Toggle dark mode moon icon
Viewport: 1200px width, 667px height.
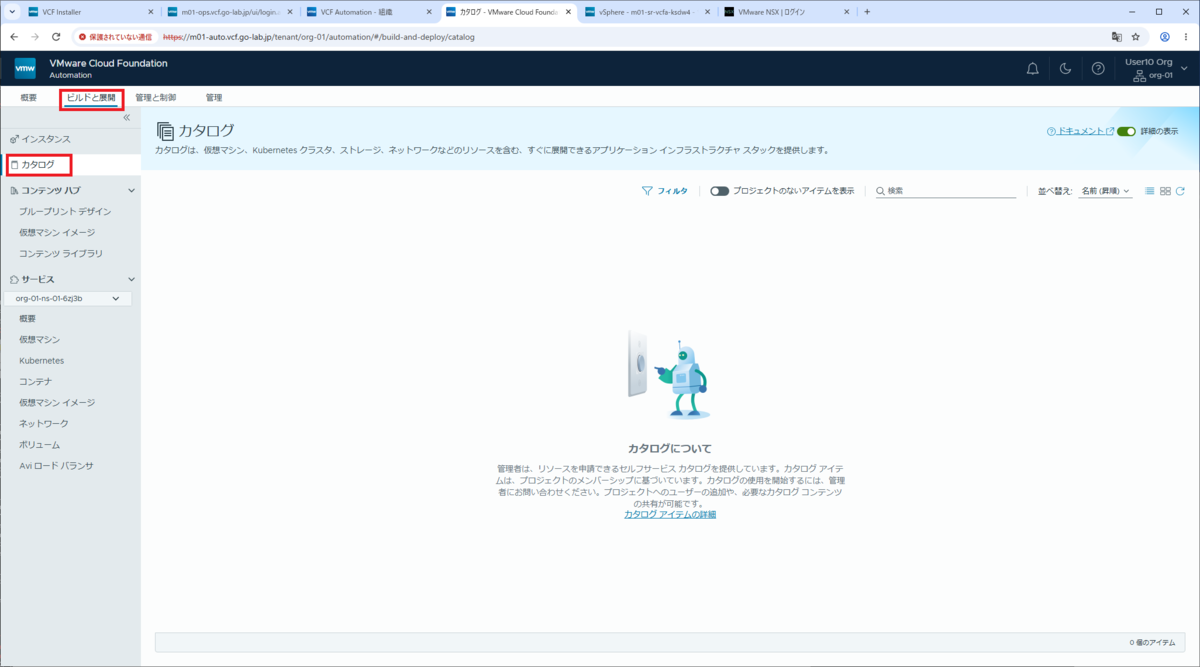(1066, 69)
